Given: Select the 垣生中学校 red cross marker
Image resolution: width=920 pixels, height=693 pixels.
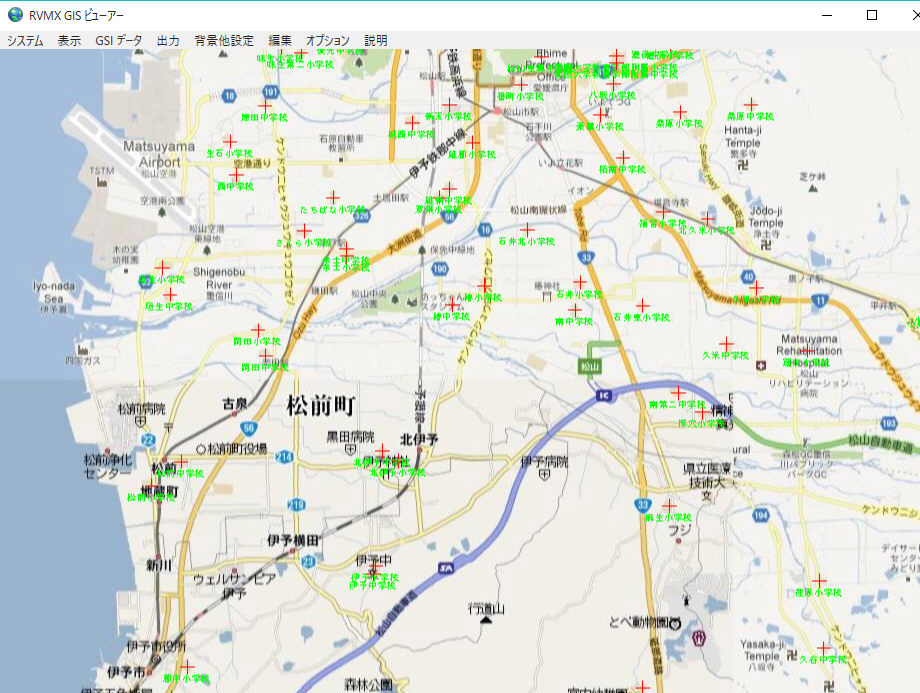Looking at the screenshot, I should click(169, 295).
